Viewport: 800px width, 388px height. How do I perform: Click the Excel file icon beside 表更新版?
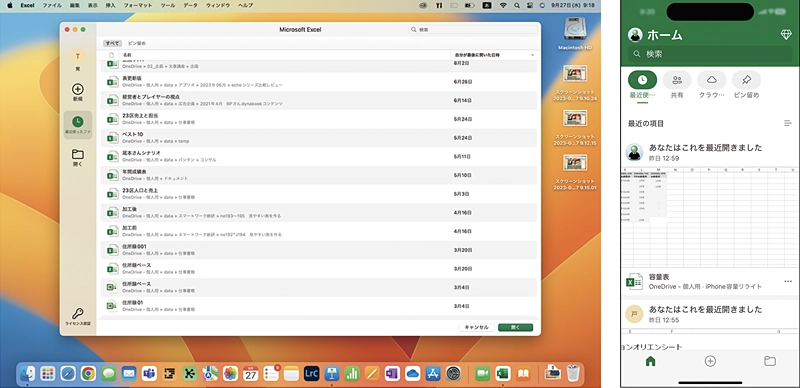coord(112,82)
